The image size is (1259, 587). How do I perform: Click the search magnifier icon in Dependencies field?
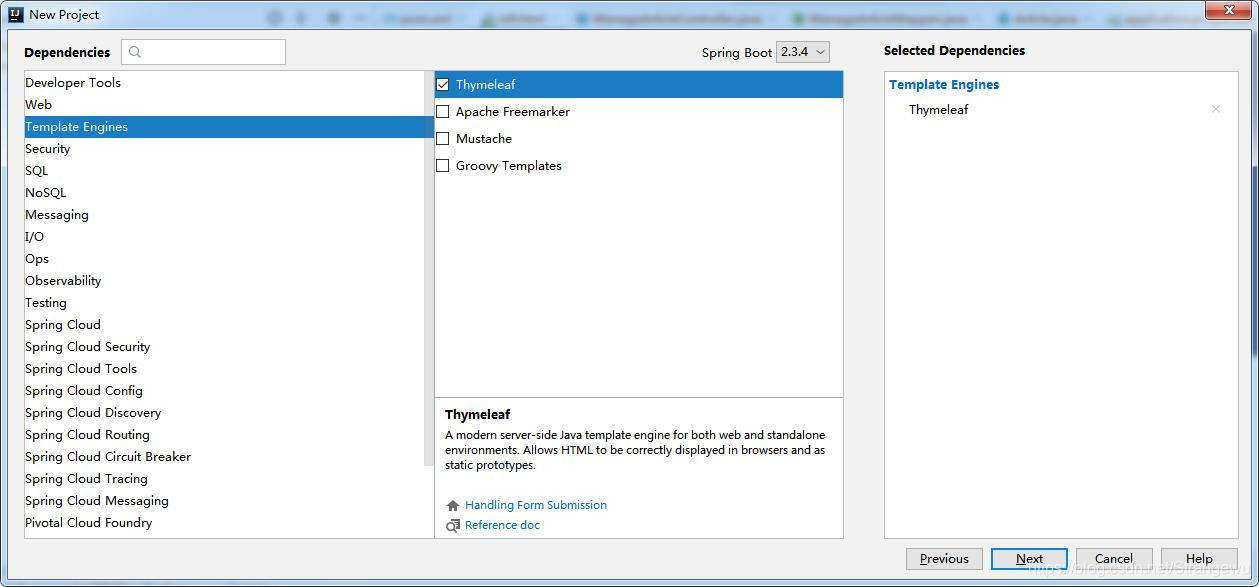pyautogui.click(x=136, y=52)
